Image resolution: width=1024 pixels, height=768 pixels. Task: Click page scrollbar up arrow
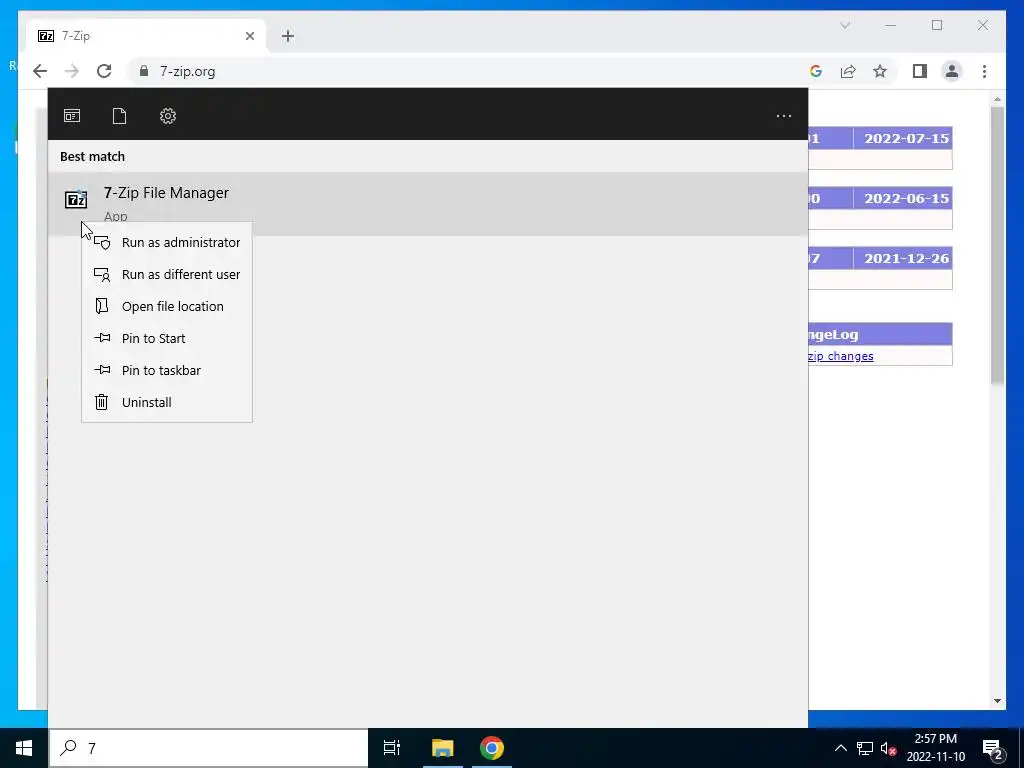click(x=997, y=100)
